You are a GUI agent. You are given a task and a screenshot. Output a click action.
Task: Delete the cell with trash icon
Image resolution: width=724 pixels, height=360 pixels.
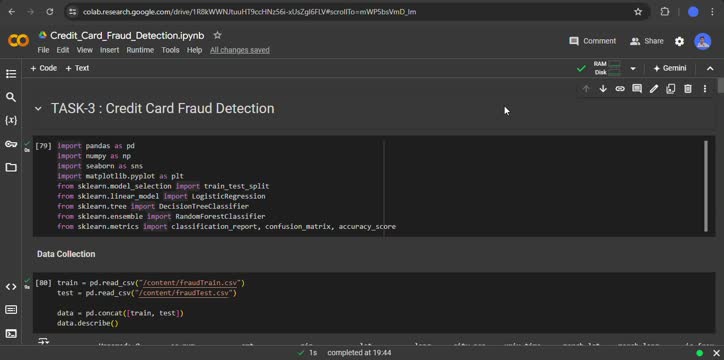688,89
